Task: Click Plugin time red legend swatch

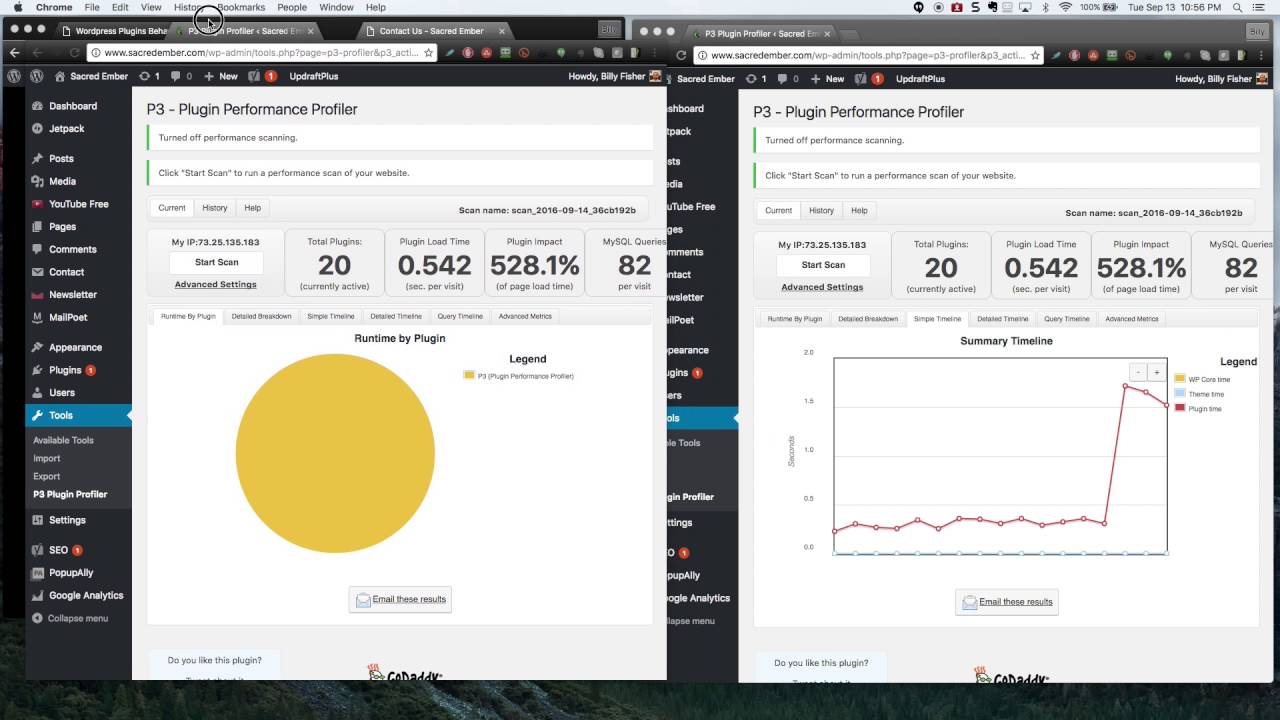Action: click(1180, 408)
